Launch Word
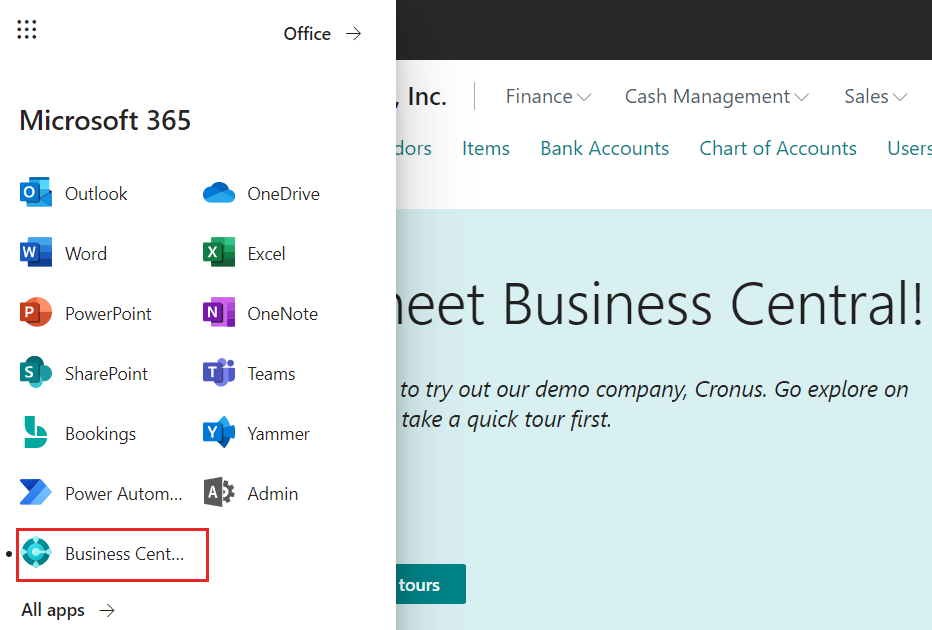Image resolution: width=932 pixels, height=630 pixels. coord(86,253)
